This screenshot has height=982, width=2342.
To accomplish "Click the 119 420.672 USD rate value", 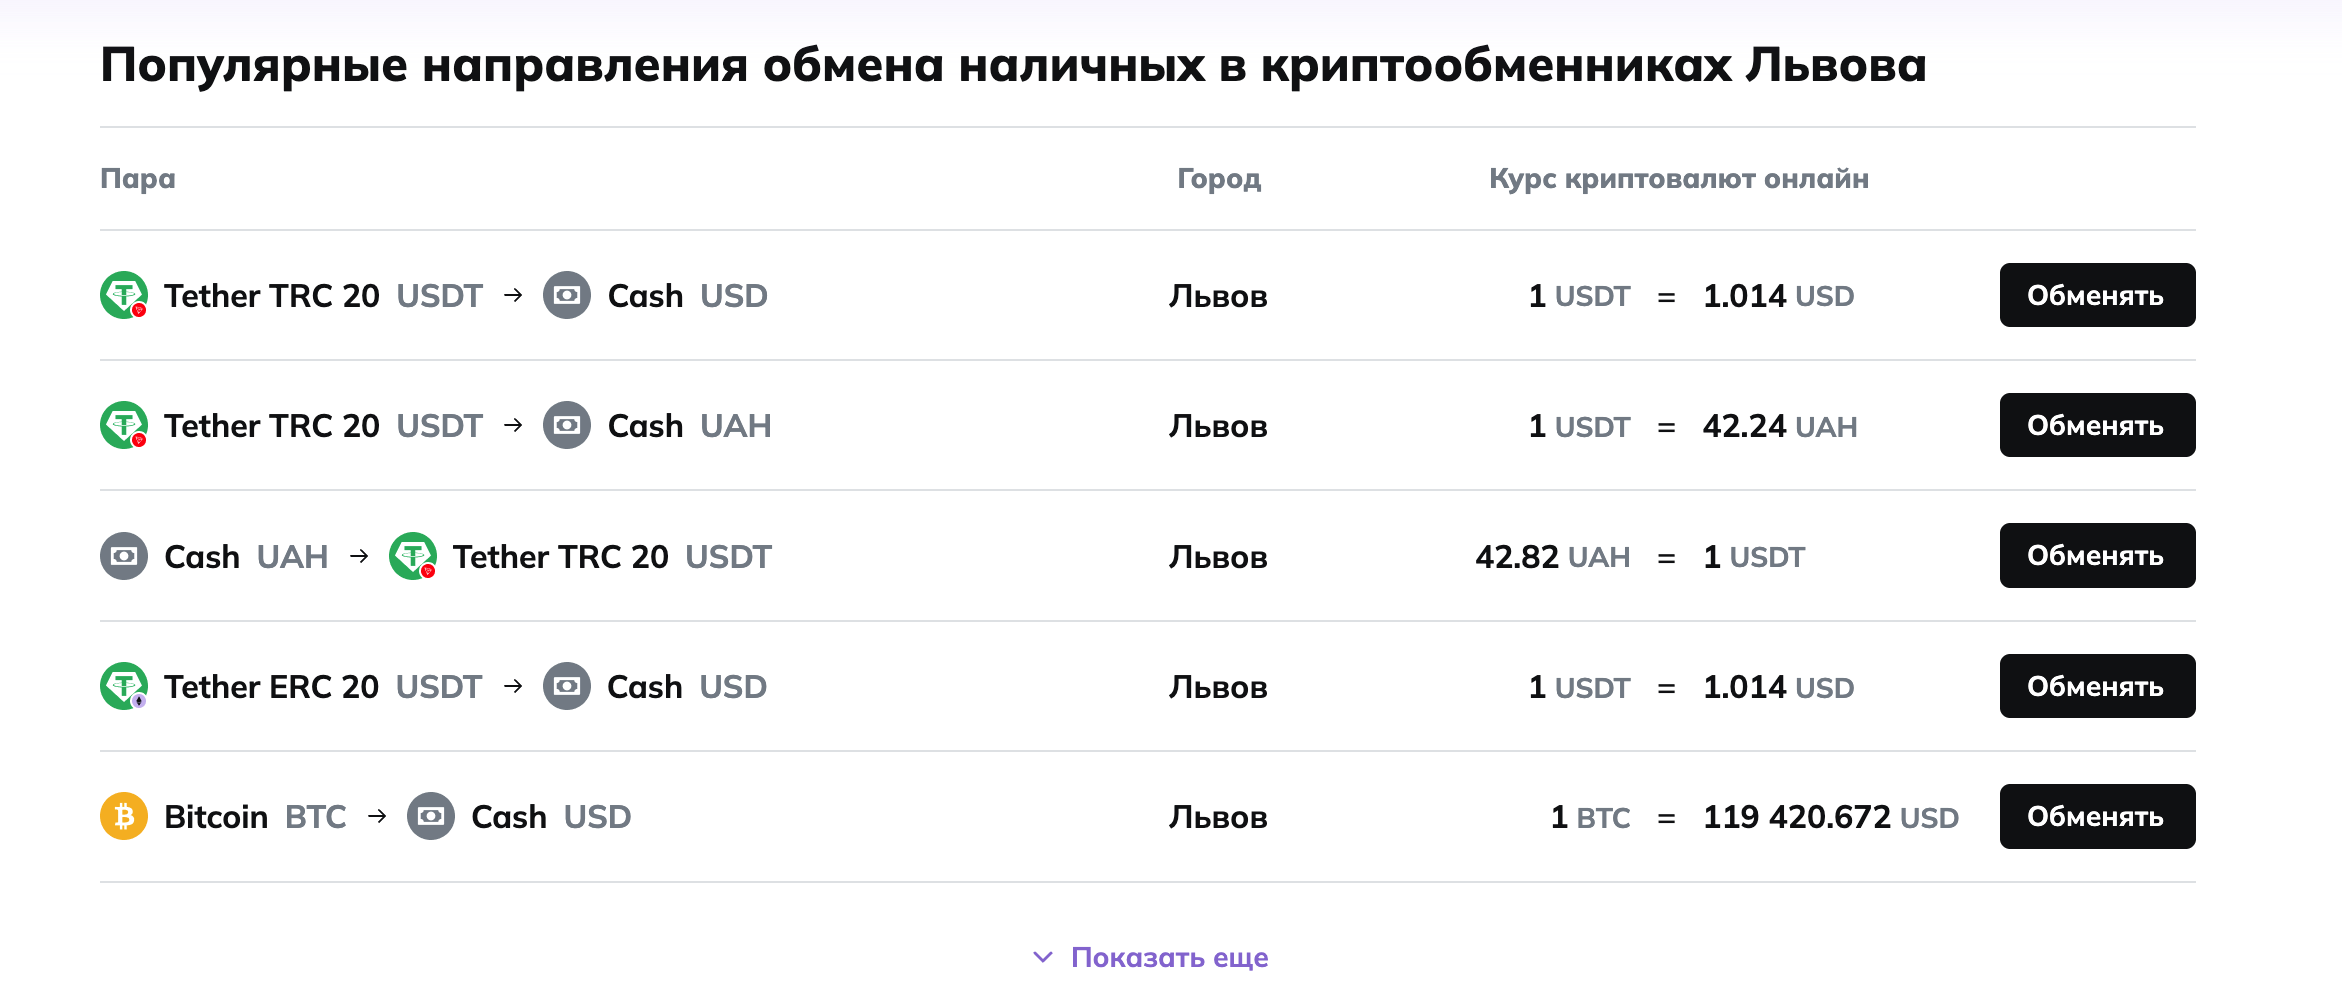I will (x=1830, y=817).
